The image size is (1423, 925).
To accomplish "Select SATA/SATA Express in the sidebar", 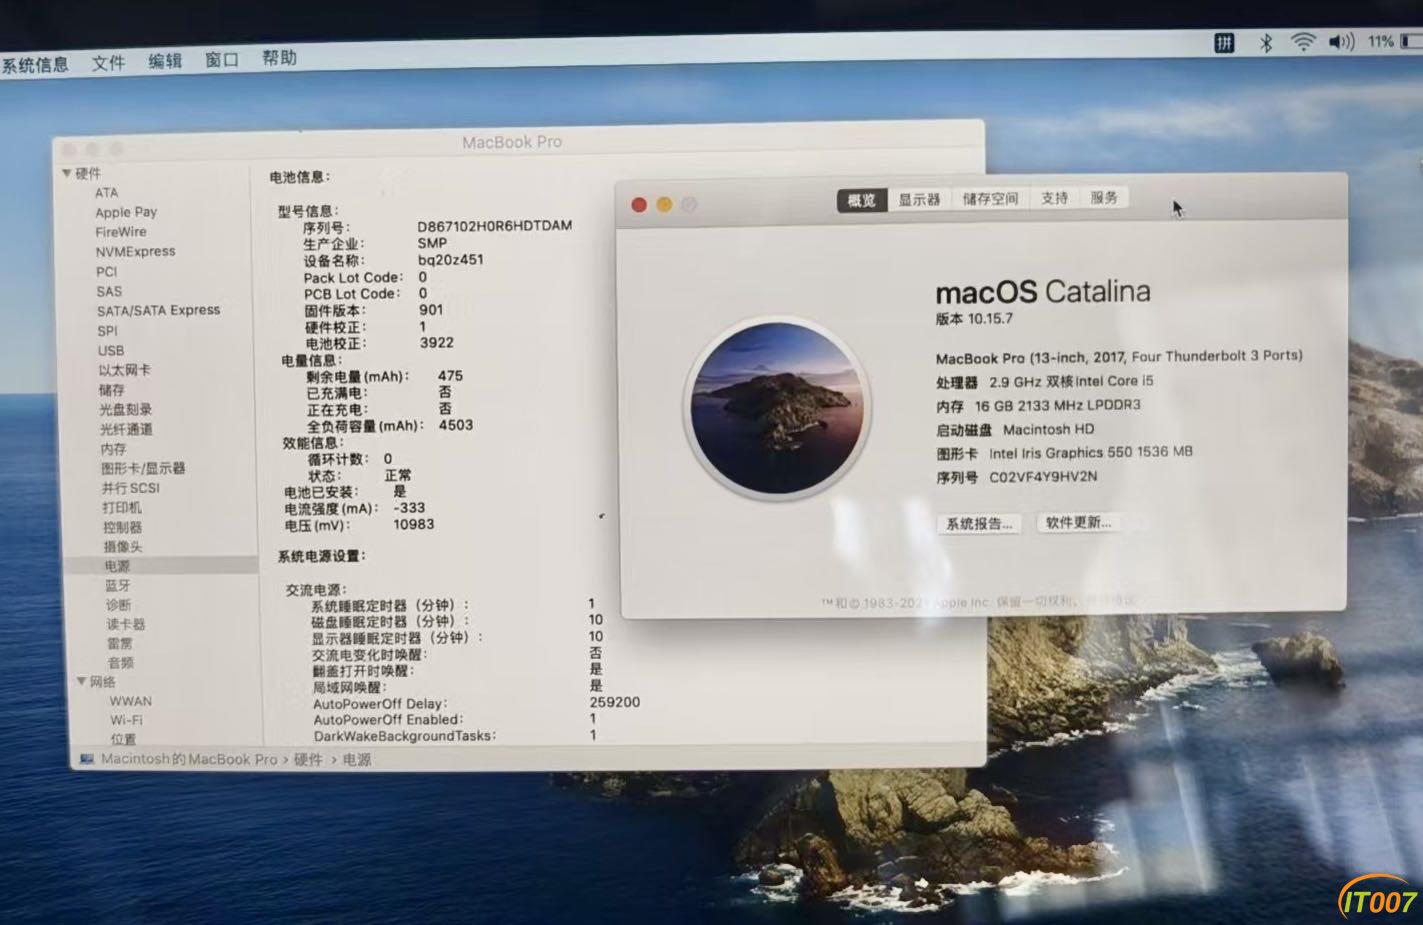I will pos(158,311).
